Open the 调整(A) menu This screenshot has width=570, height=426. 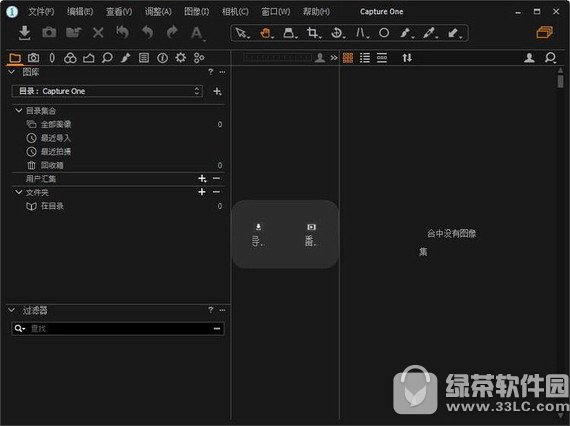158,12
